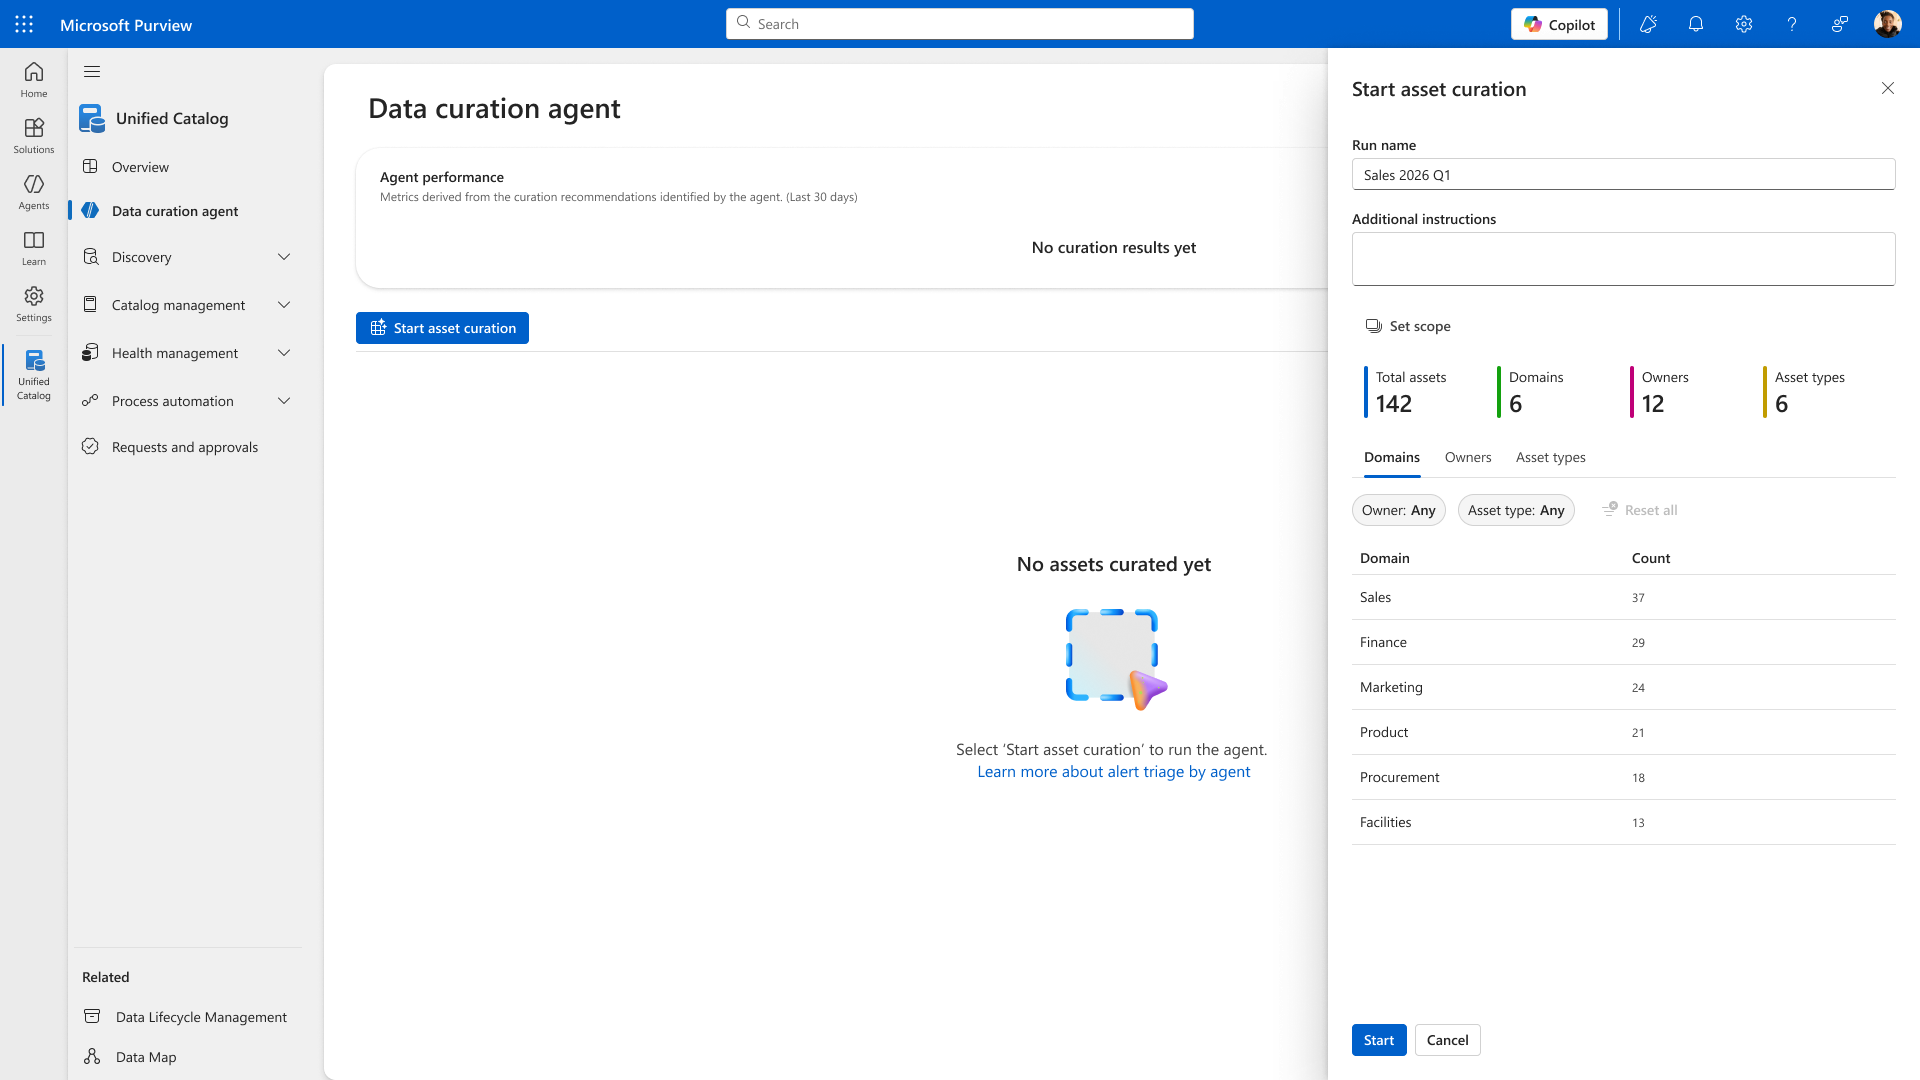Select the Marketing domain row

coord(1623,687)
